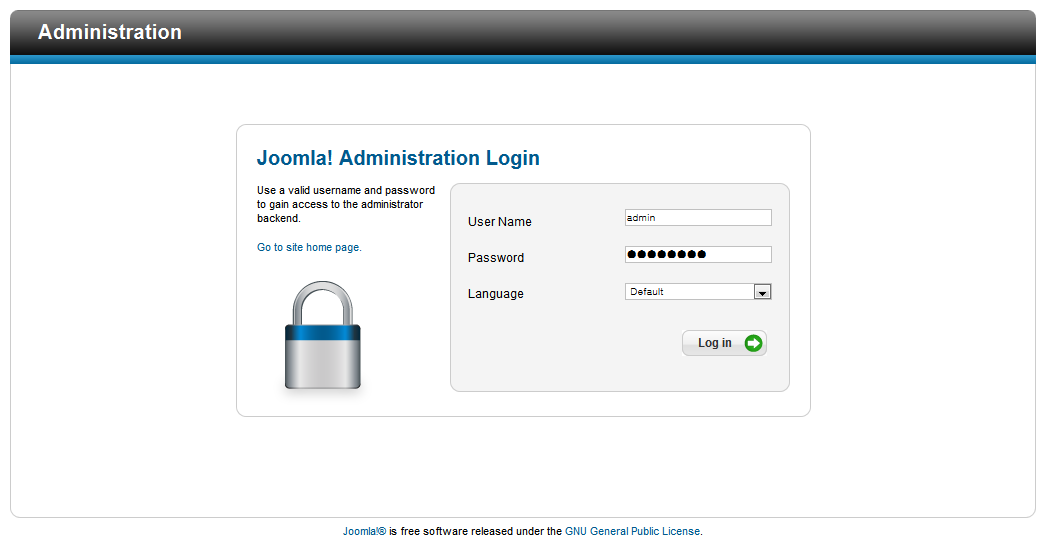This screenshot has width=1046, height=544.
Task: Follow the Joomla! link in the footer
Action: (359, 531)
